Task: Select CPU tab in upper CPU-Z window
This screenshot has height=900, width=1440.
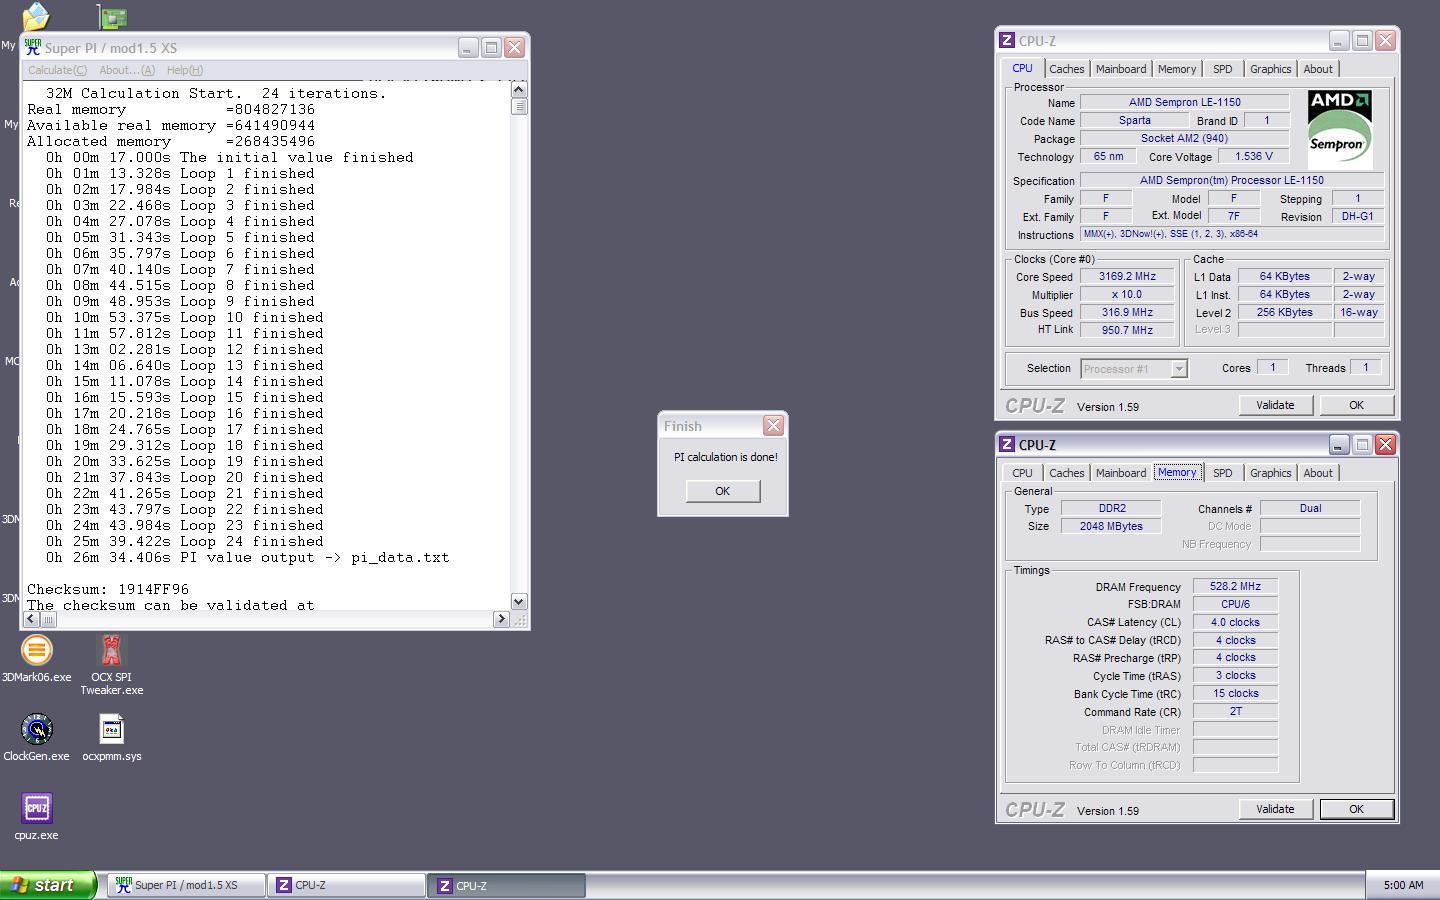Action: (x=1022, y=68)
